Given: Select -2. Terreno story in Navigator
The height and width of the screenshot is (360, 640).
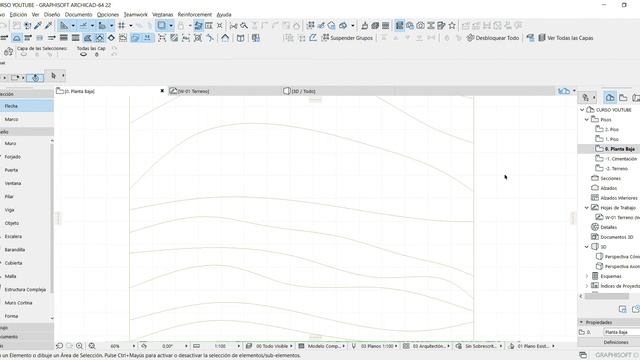Looking at the screenshot, I should [616, 169].
